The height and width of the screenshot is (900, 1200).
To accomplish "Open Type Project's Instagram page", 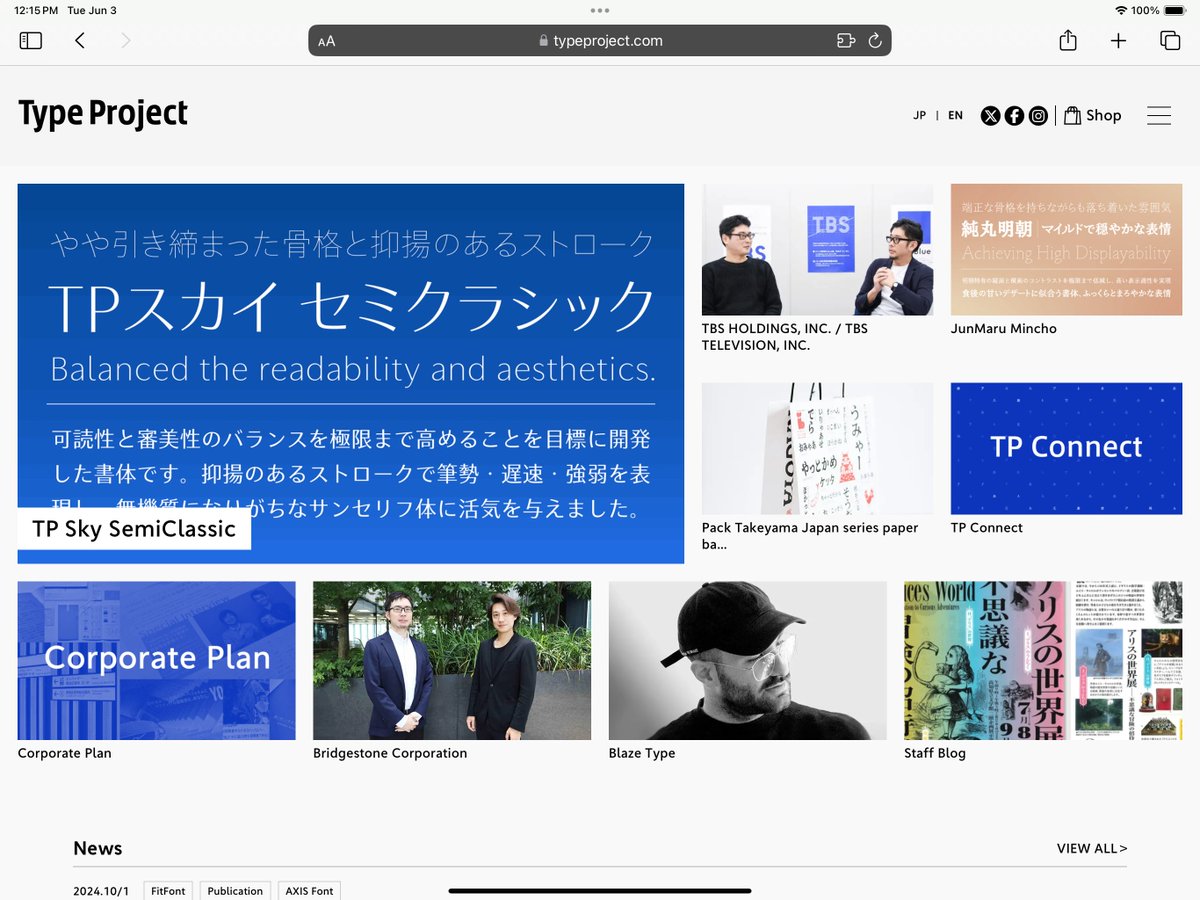I will pos(1039,116).
